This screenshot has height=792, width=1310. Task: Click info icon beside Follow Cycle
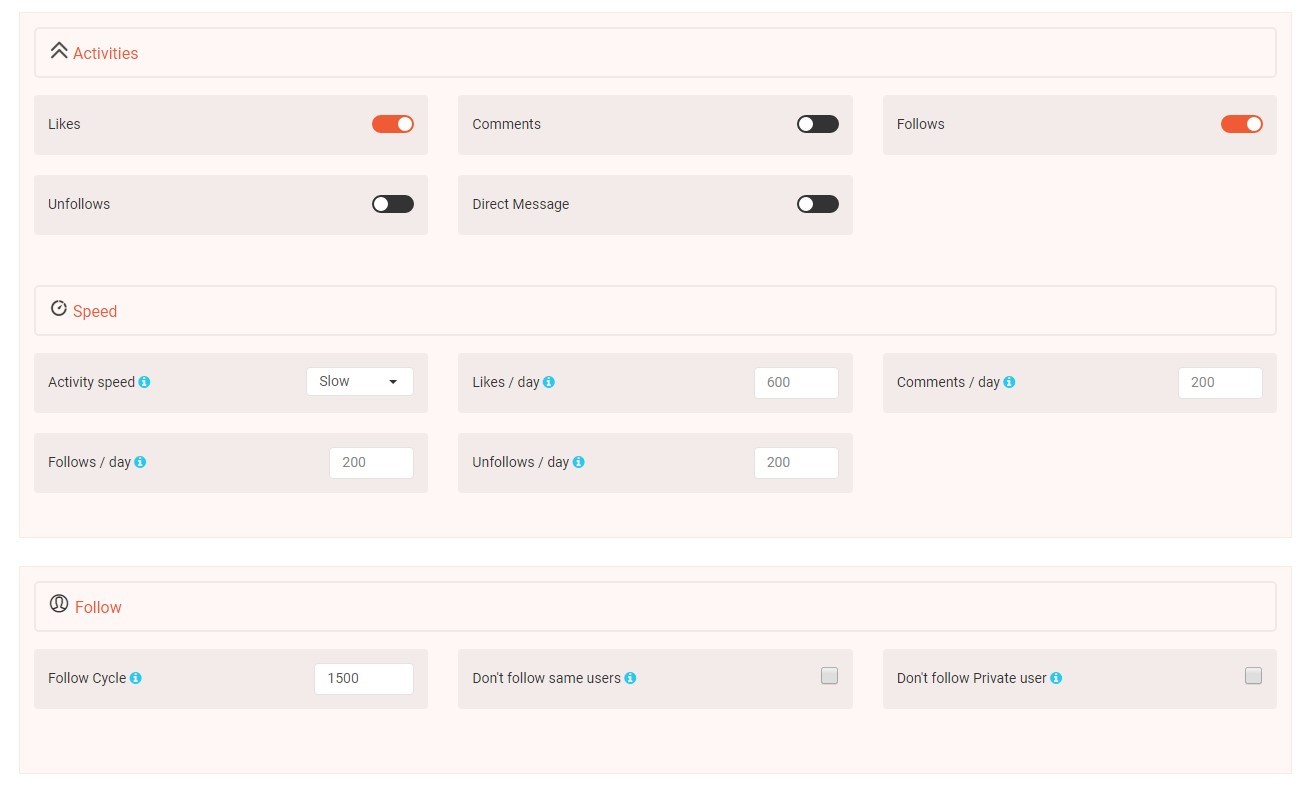click(135, 678)
